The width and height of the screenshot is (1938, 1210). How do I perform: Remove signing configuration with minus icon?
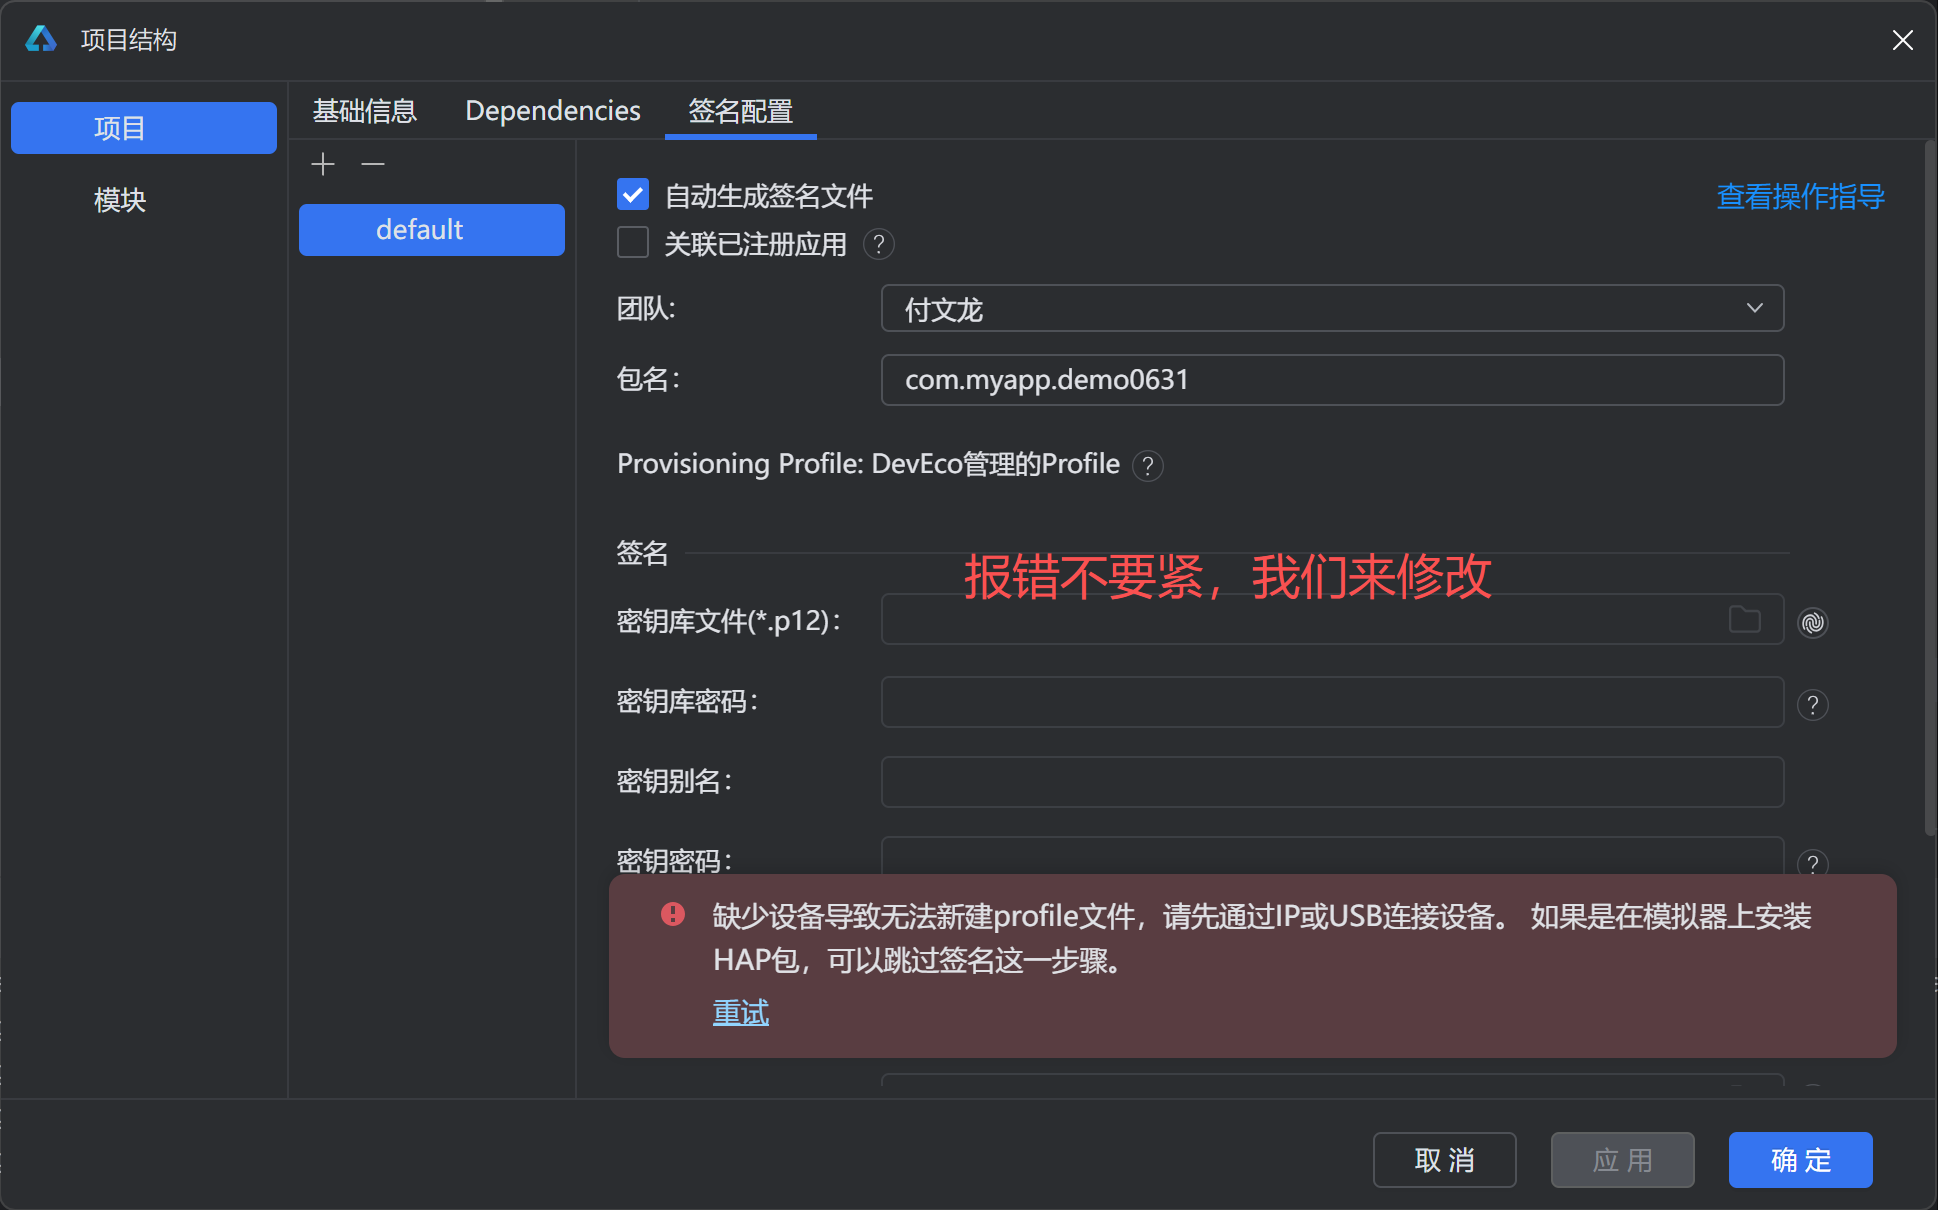[x=373, y=164]
